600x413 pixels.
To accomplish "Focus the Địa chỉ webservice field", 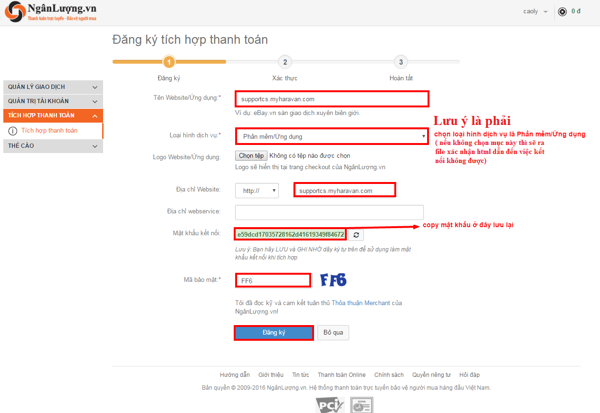I will point(329,212).
